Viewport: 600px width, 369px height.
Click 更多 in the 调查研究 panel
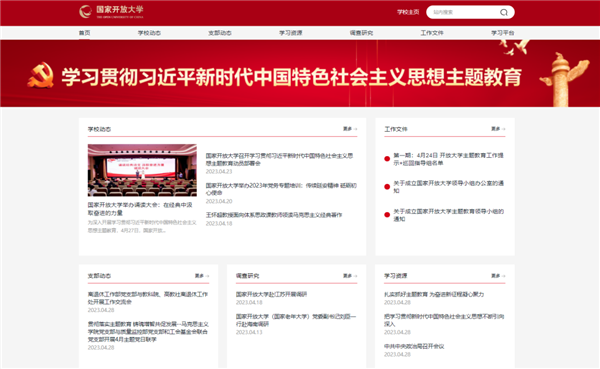pos(350,276)
